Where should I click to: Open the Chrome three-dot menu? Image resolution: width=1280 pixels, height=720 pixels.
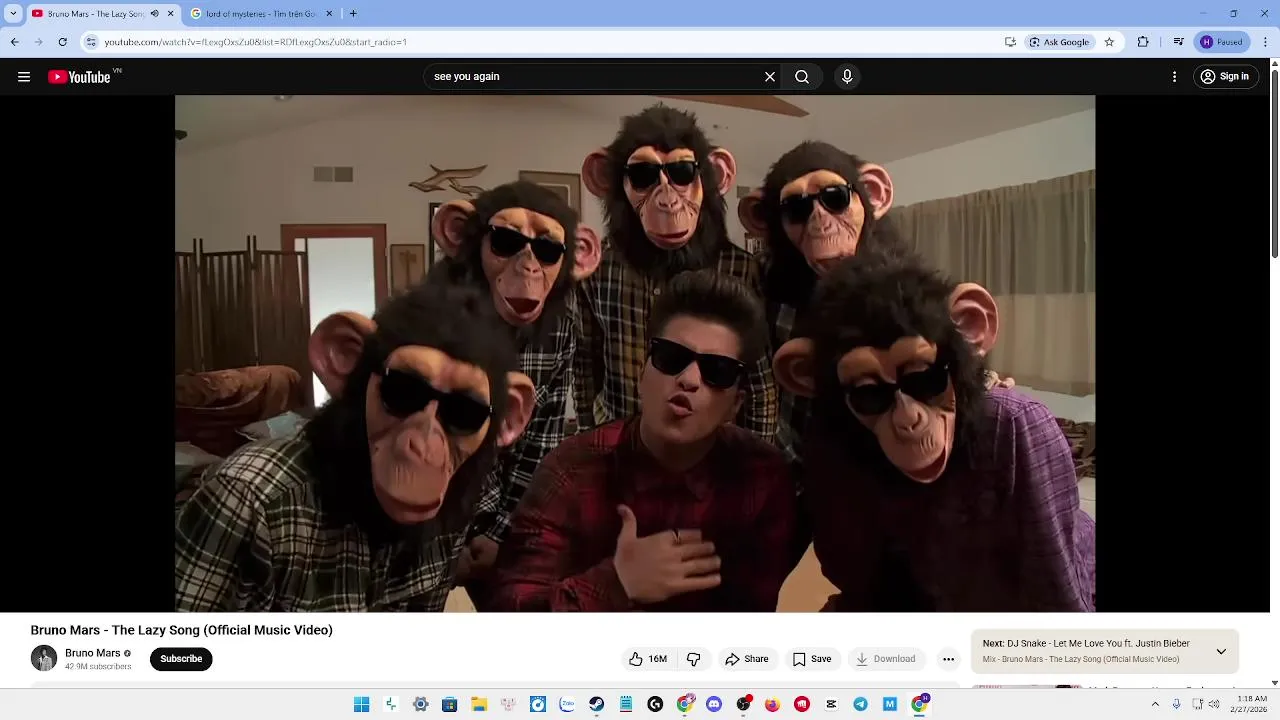tap(1266, 42)
